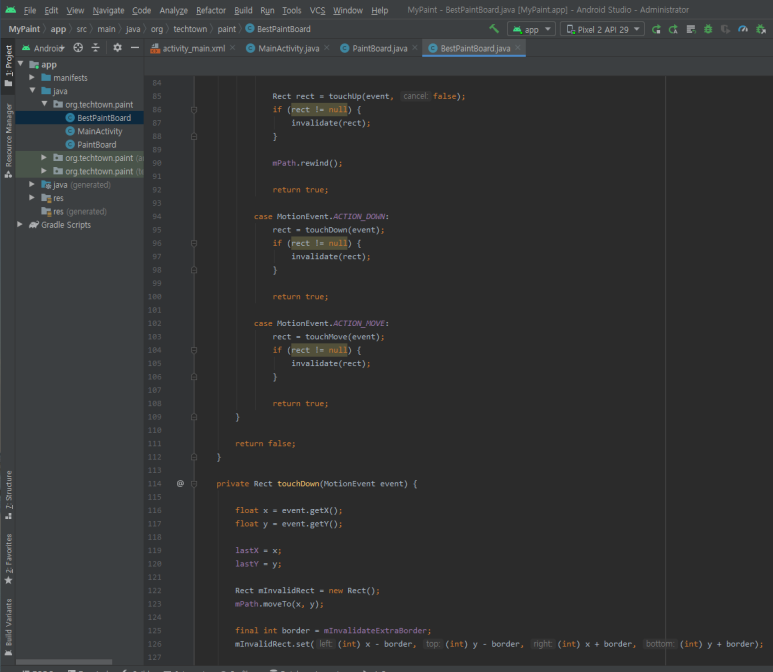Click Collapse All in Project panel
Screen dimensions: 773x672
point(96,47)
